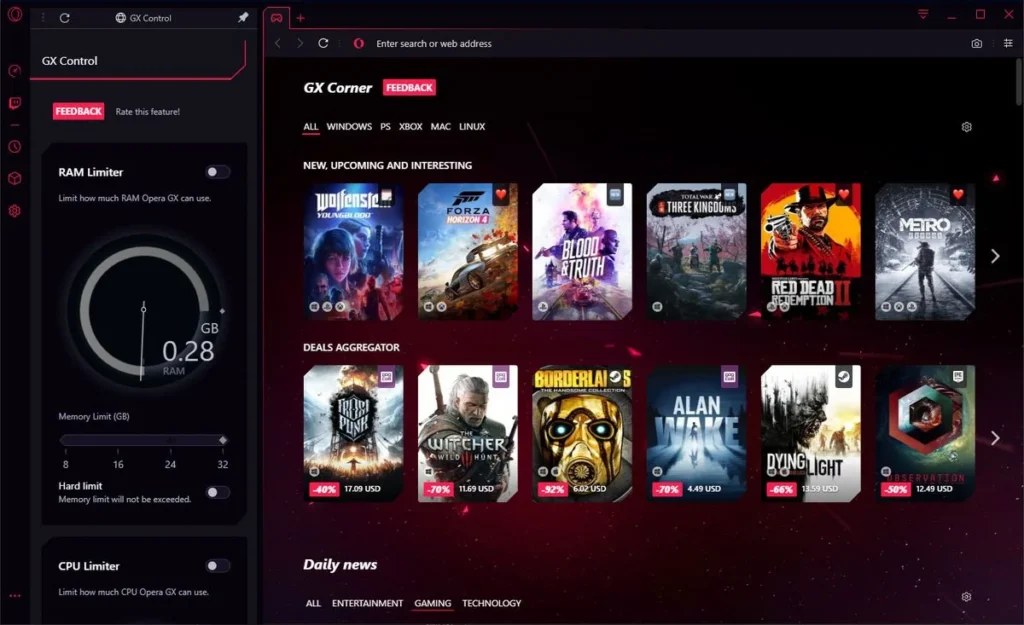Select ENTERTAINMENT news category

point(367,603)
